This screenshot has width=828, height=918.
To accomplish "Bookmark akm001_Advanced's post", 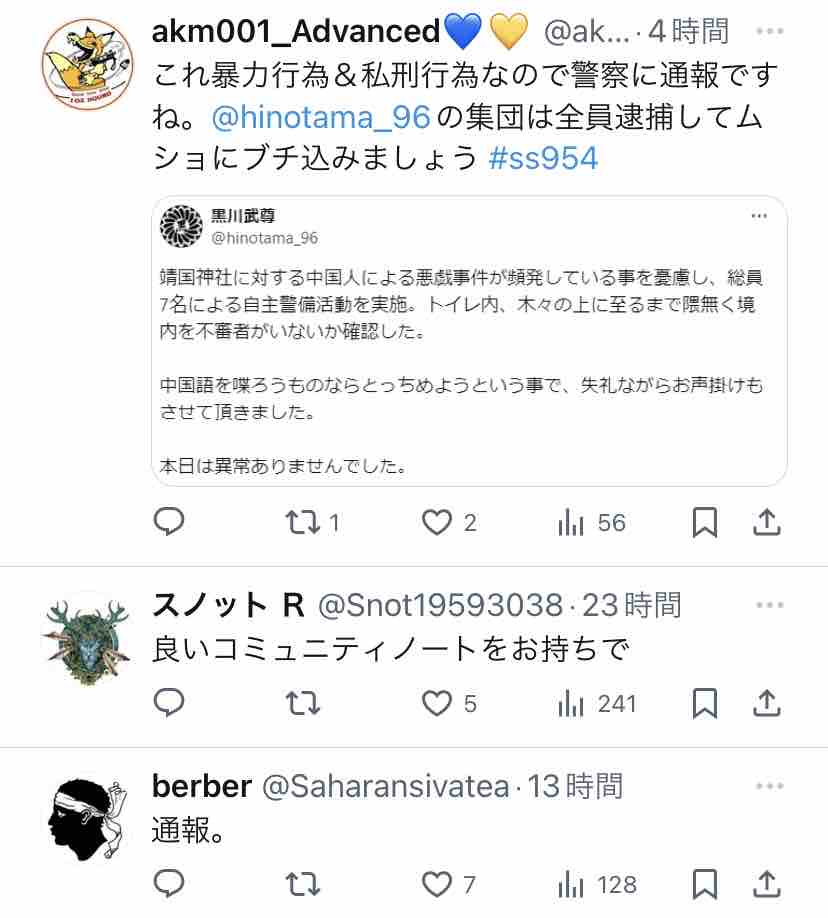I will click(x=704, y=522).
